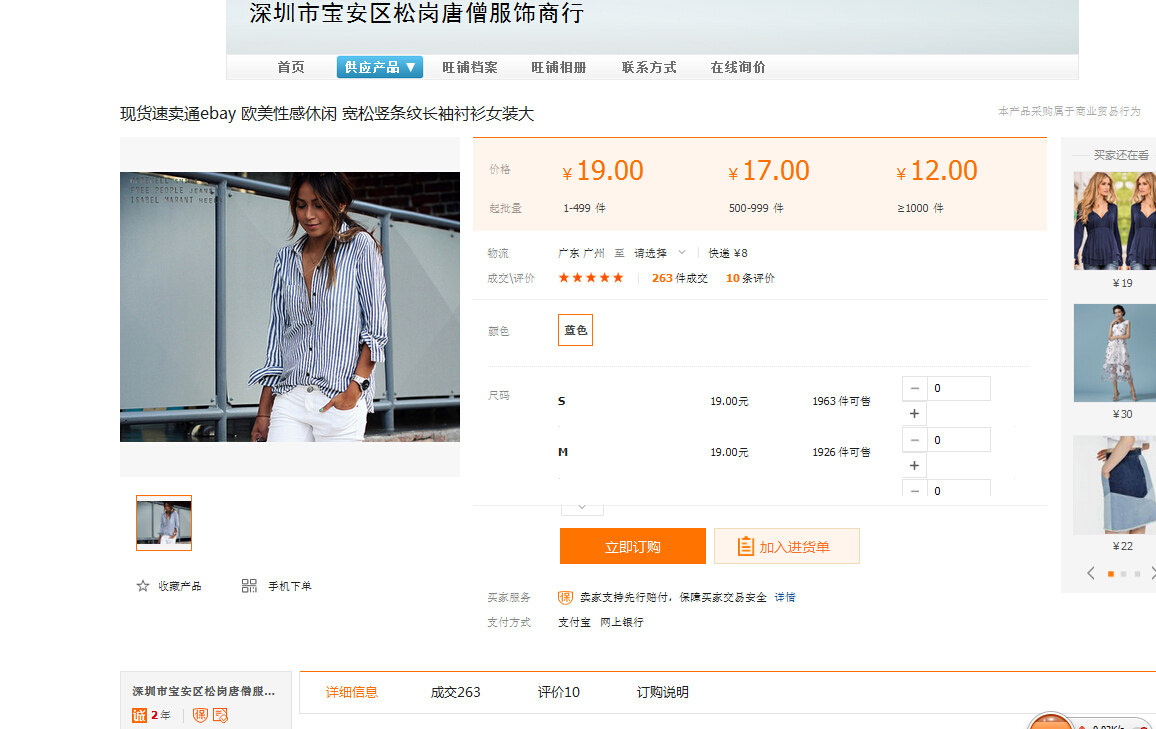Select the second carousel page dot
Image resolution: width=1156 pixels, height=729 pixels.
(1124, 574)
